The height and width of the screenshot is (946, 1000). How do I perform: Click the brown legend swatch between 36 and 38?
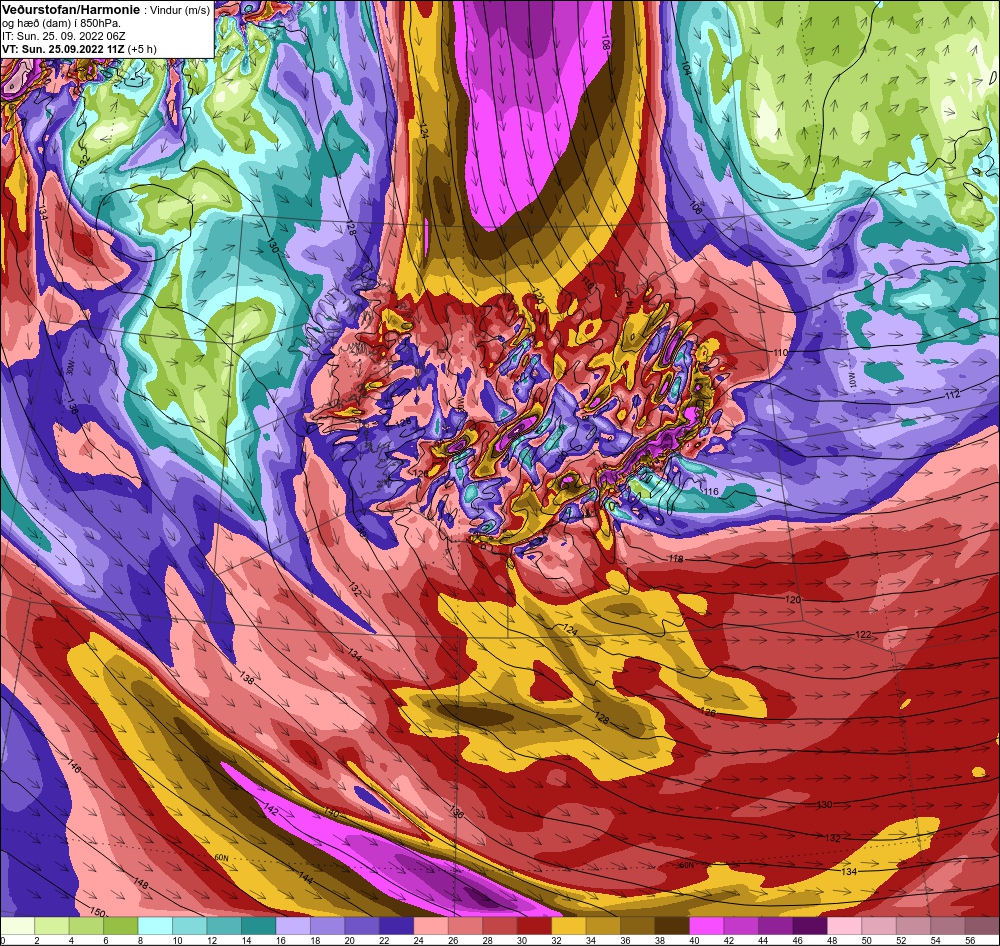[638, 926]
